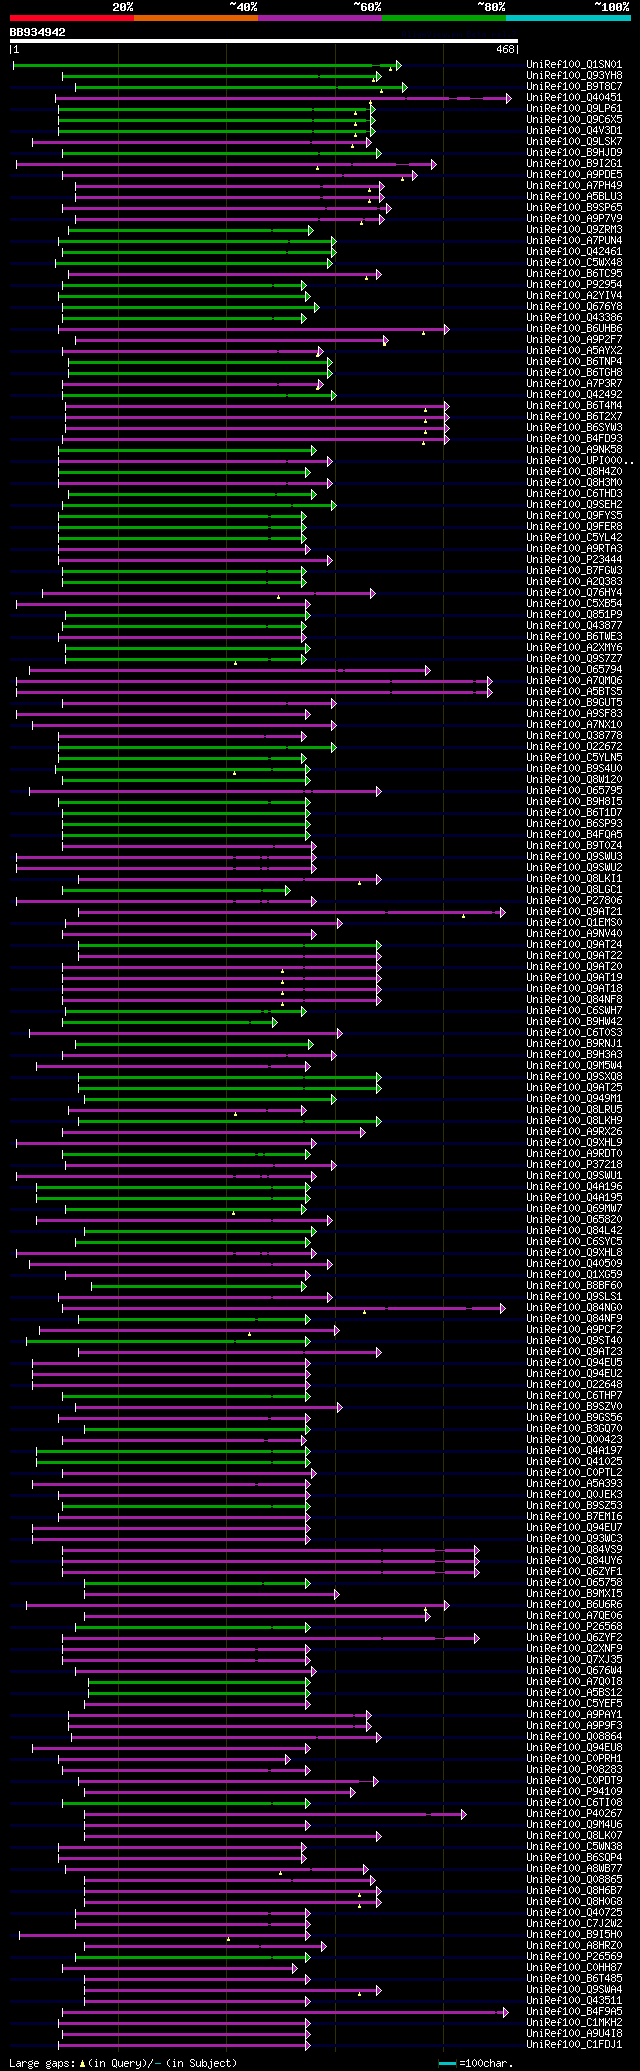Open the UniRef100_B9I2G1 entry label
The height and width of the screenshot is (2071, 640).
coord(574,163)
